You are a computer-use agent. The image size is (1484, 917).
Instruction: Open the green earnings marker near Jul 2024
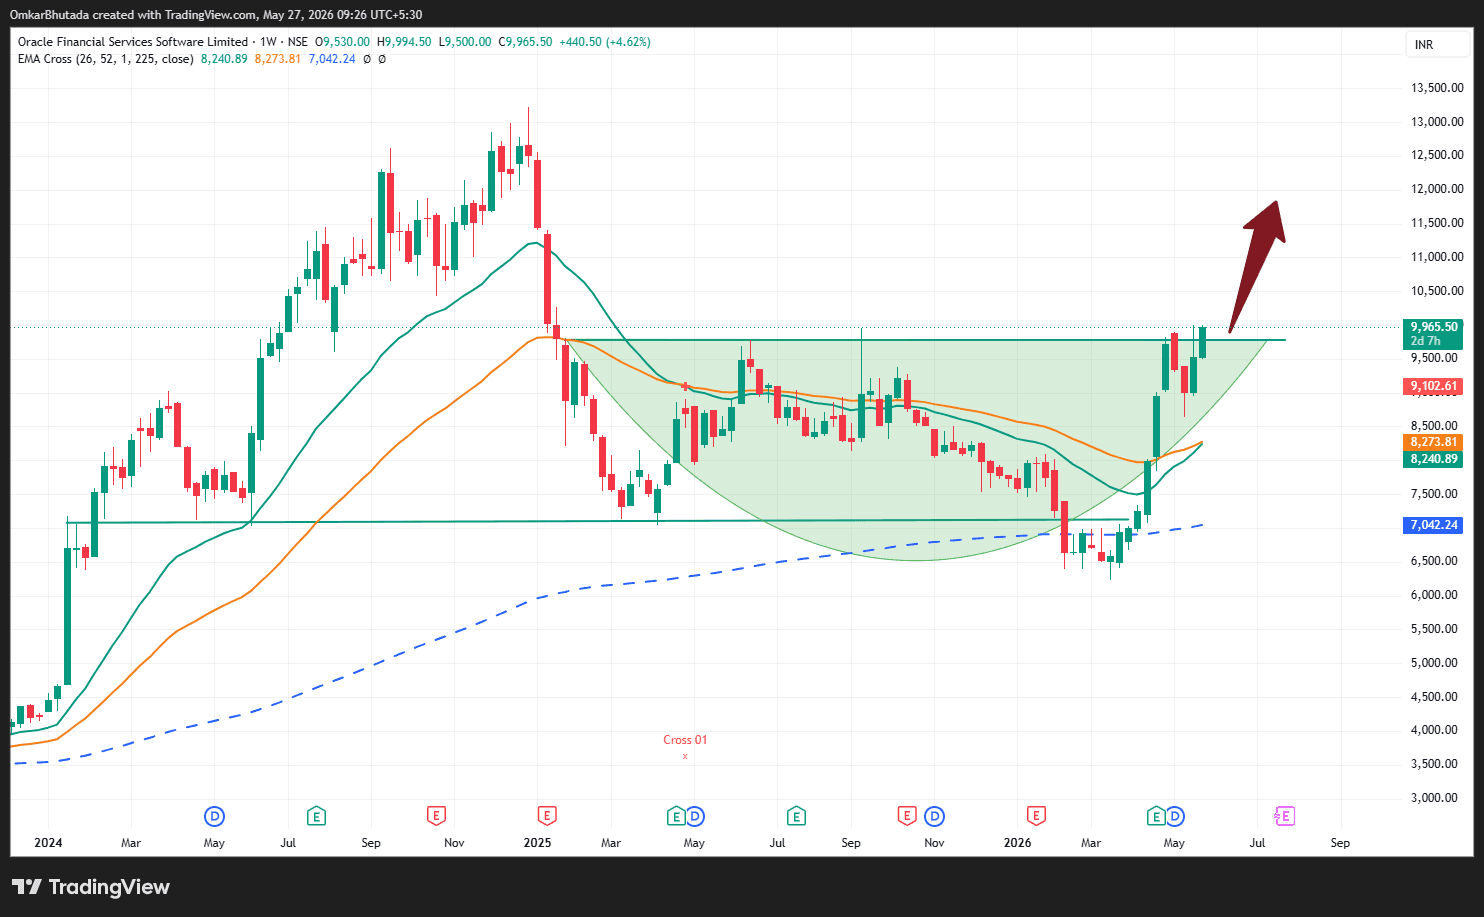click(316, 816)
